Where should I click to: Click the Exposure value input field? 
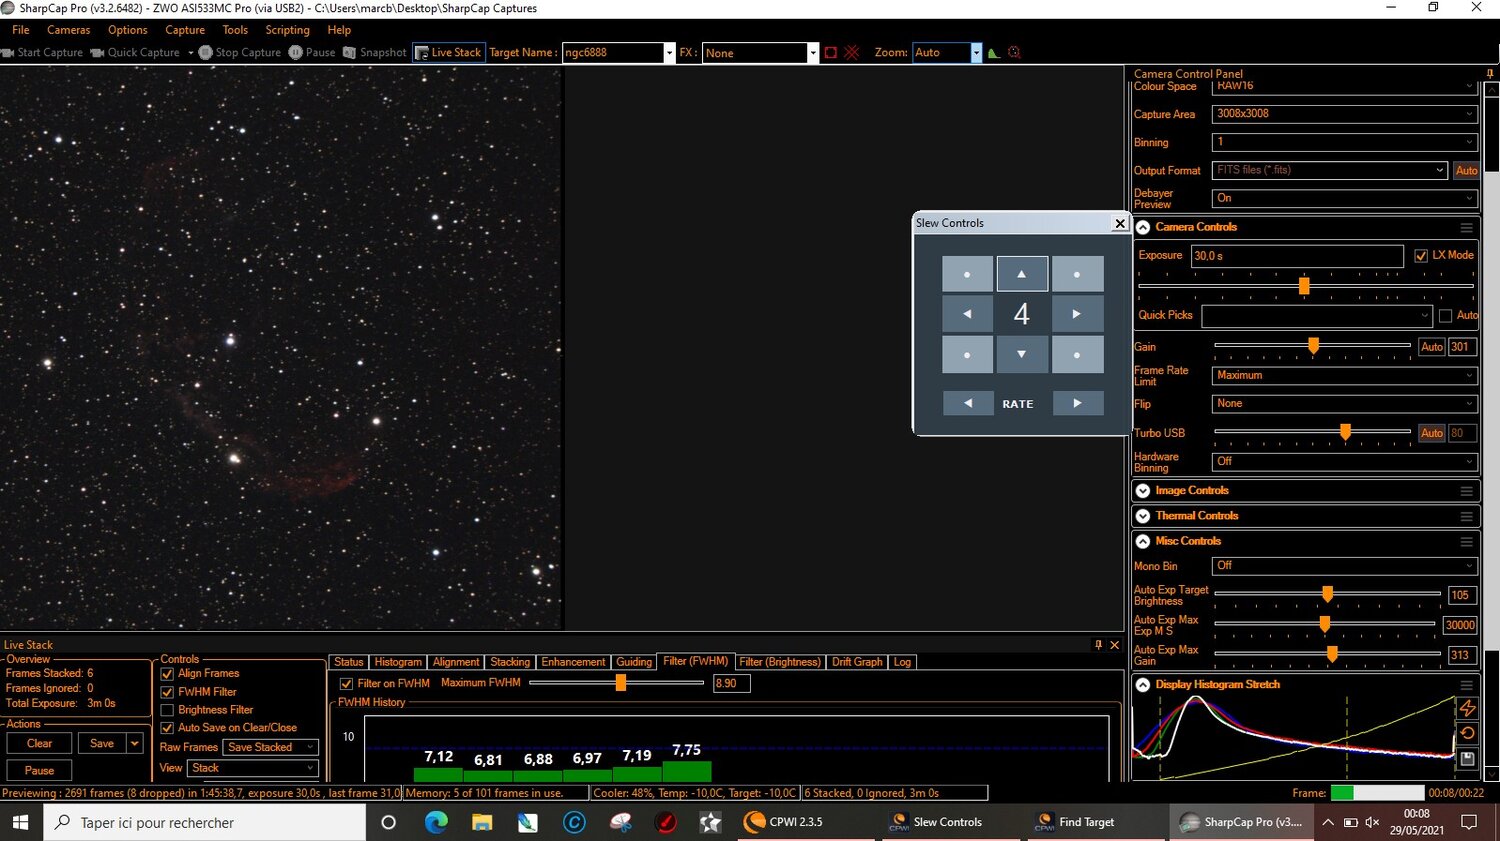[x=1297, y=256]
